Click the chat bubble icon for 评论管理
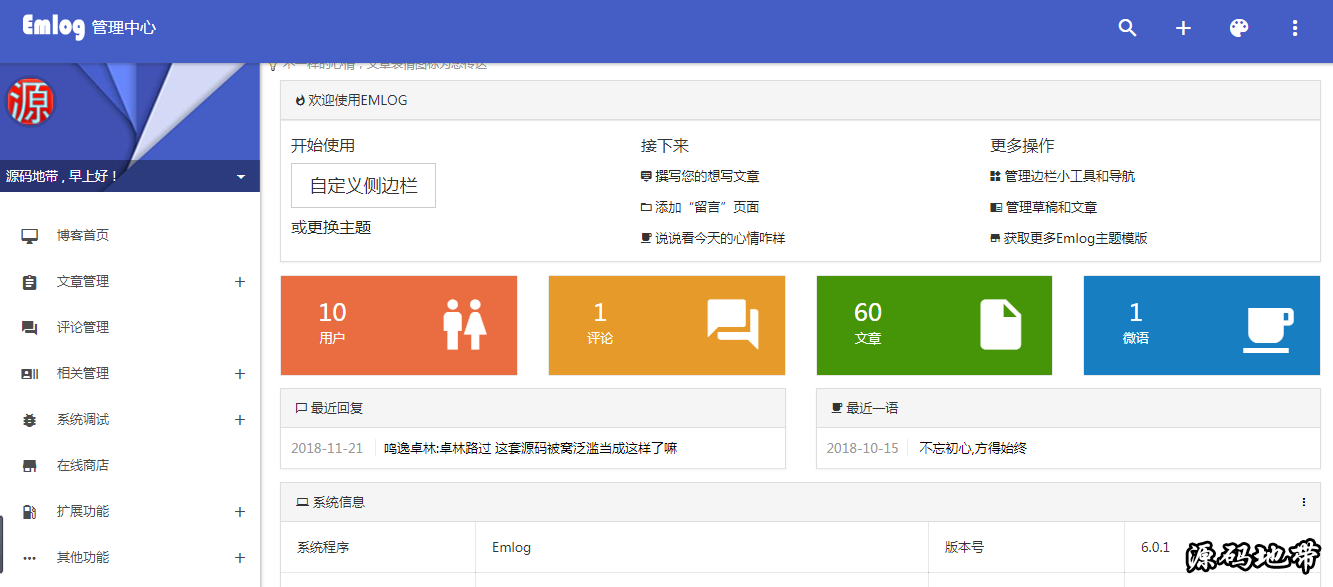Viewport: 1333px width, 587px height. pos(30,328)
